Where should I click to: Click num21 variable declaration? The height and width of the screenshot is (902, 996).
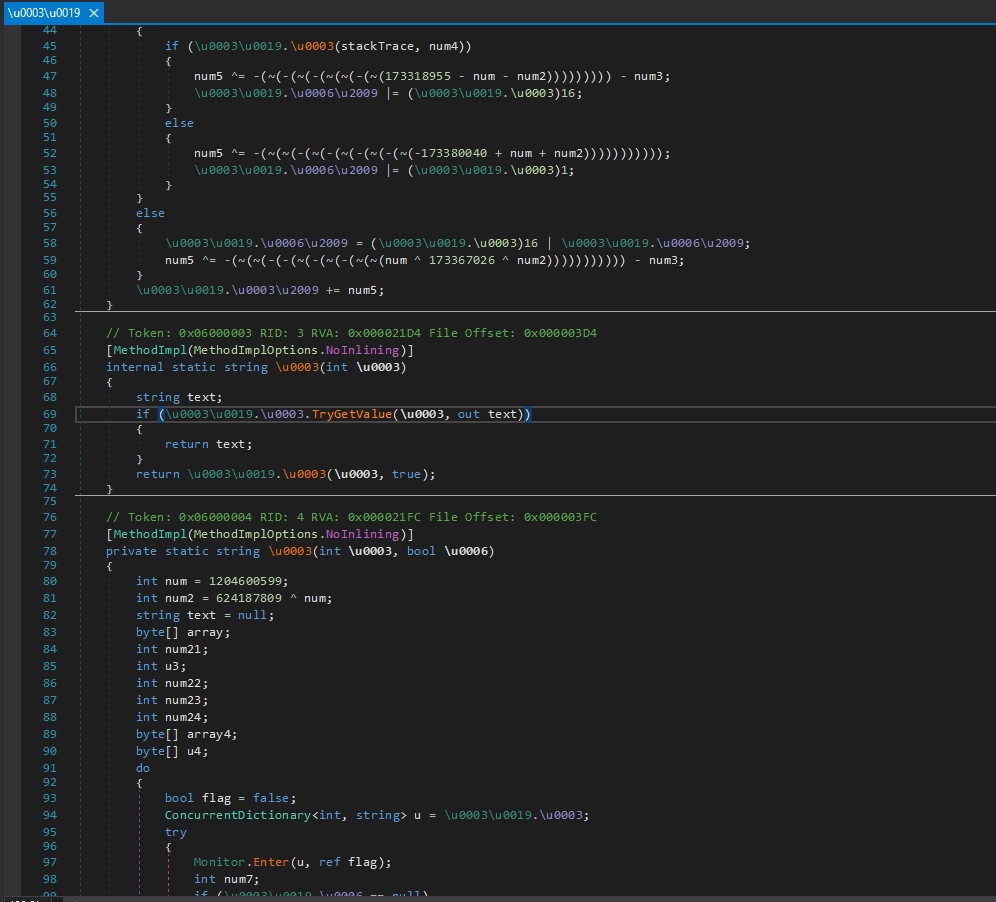pos(183,649)
